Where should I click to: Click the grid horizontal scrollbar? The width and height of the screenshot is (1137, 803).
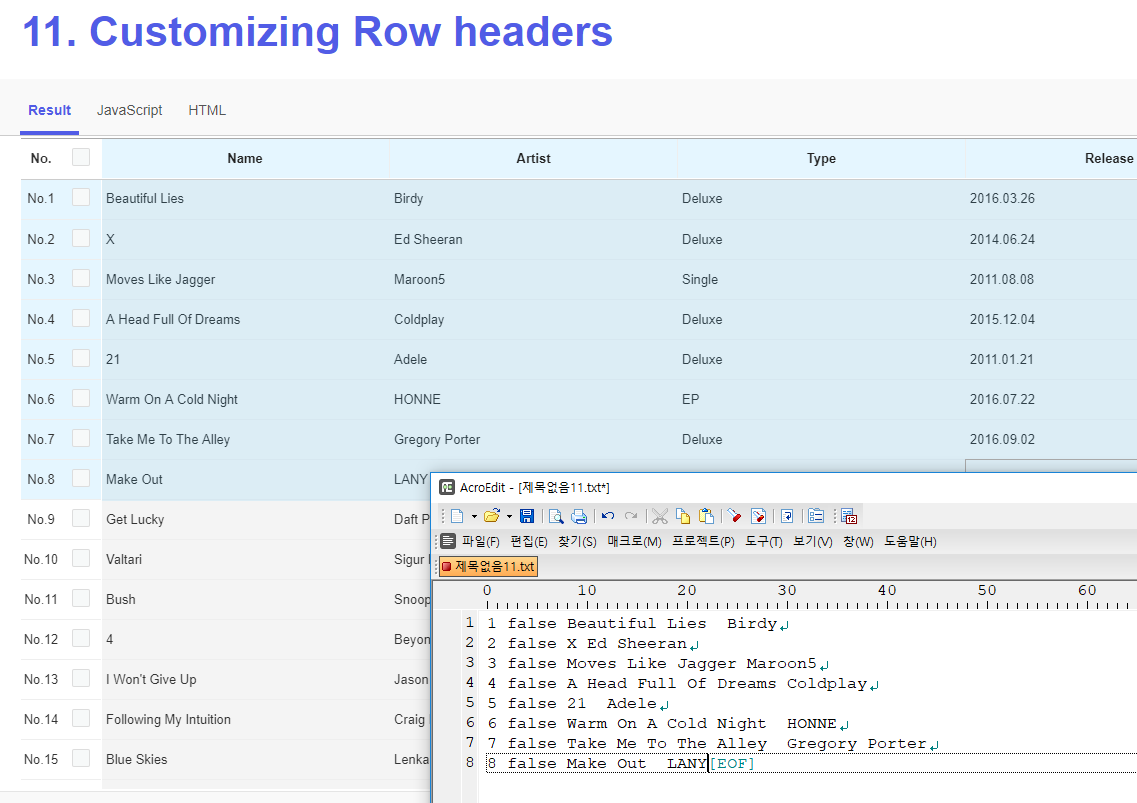coord(1050,466)
